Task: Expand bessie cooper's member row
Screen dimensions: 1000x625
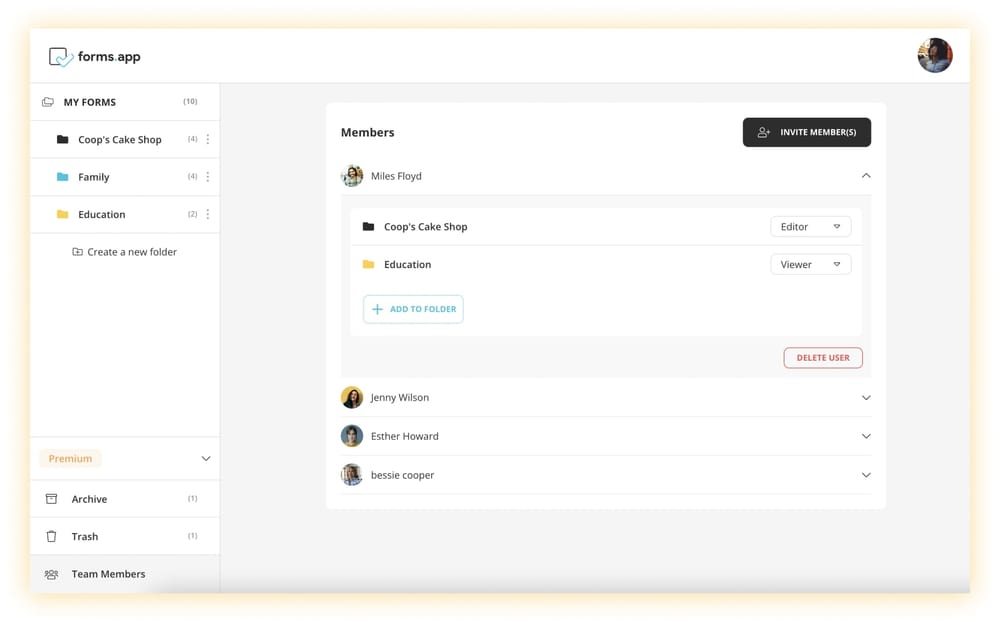Action: pyautogui.click(x=866, y=475)
